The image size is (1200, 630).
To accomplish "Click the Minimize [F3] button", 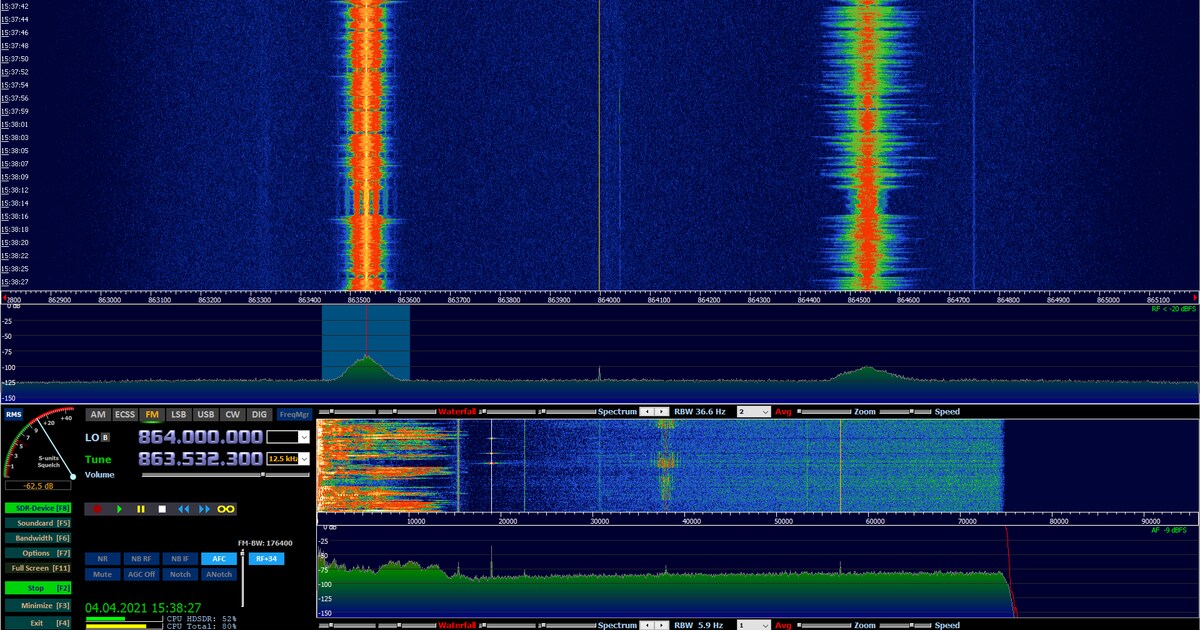I will [37, 605].
